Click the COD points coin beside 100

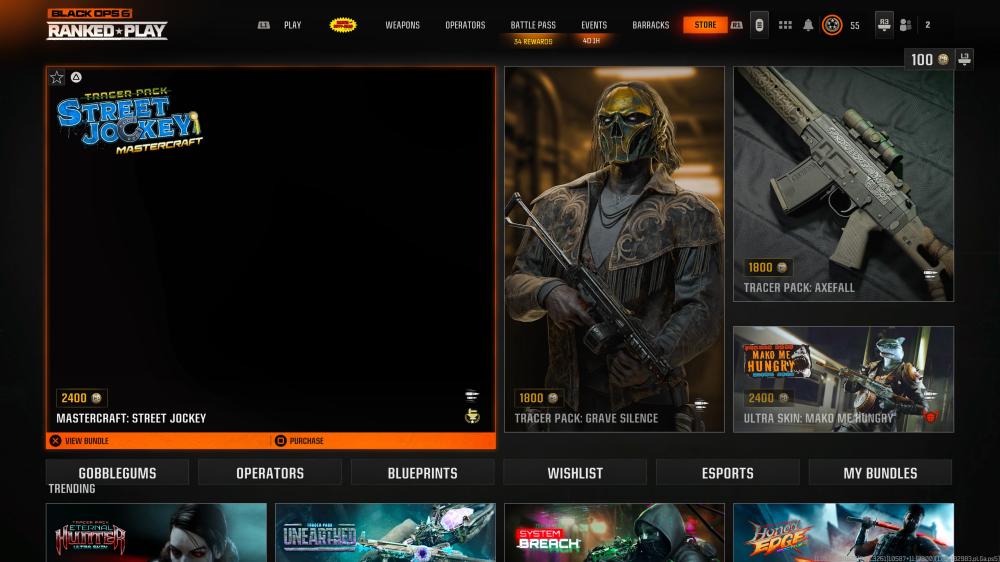pyautogui.click(x=943, y=59)
